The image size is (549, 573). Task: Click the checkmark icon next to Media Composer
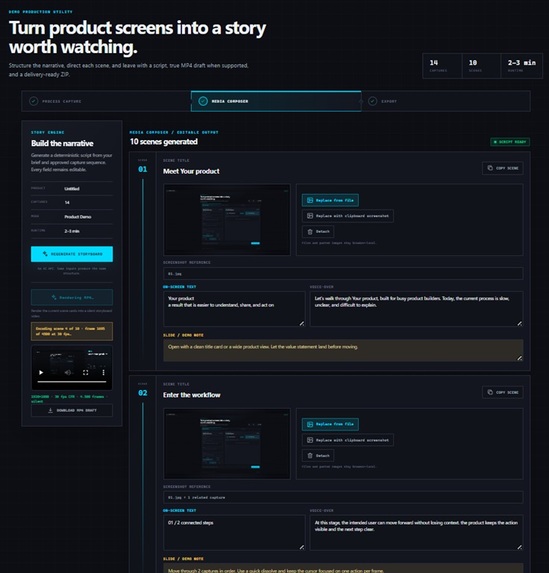(203, 101)
